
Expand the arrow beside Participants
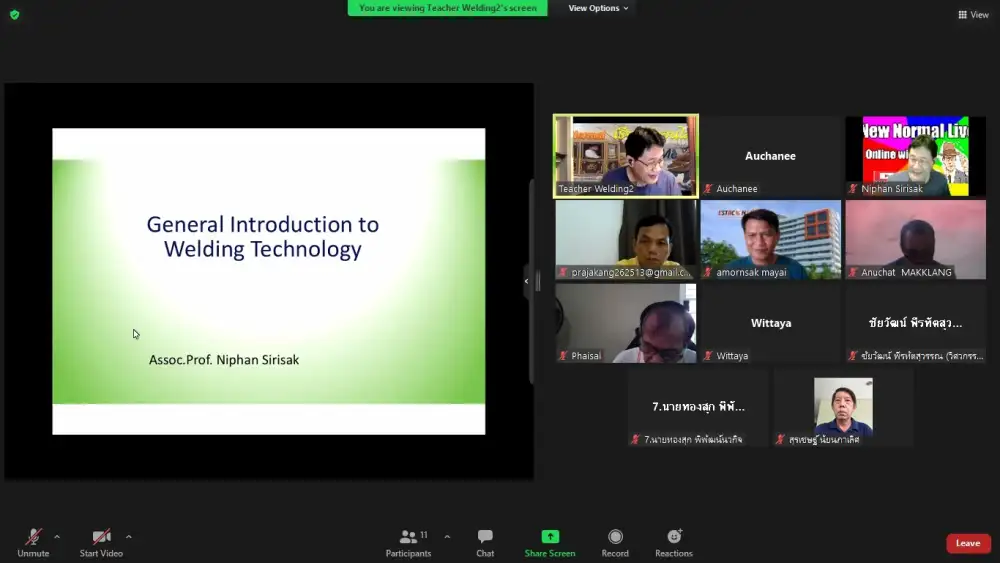447,537
